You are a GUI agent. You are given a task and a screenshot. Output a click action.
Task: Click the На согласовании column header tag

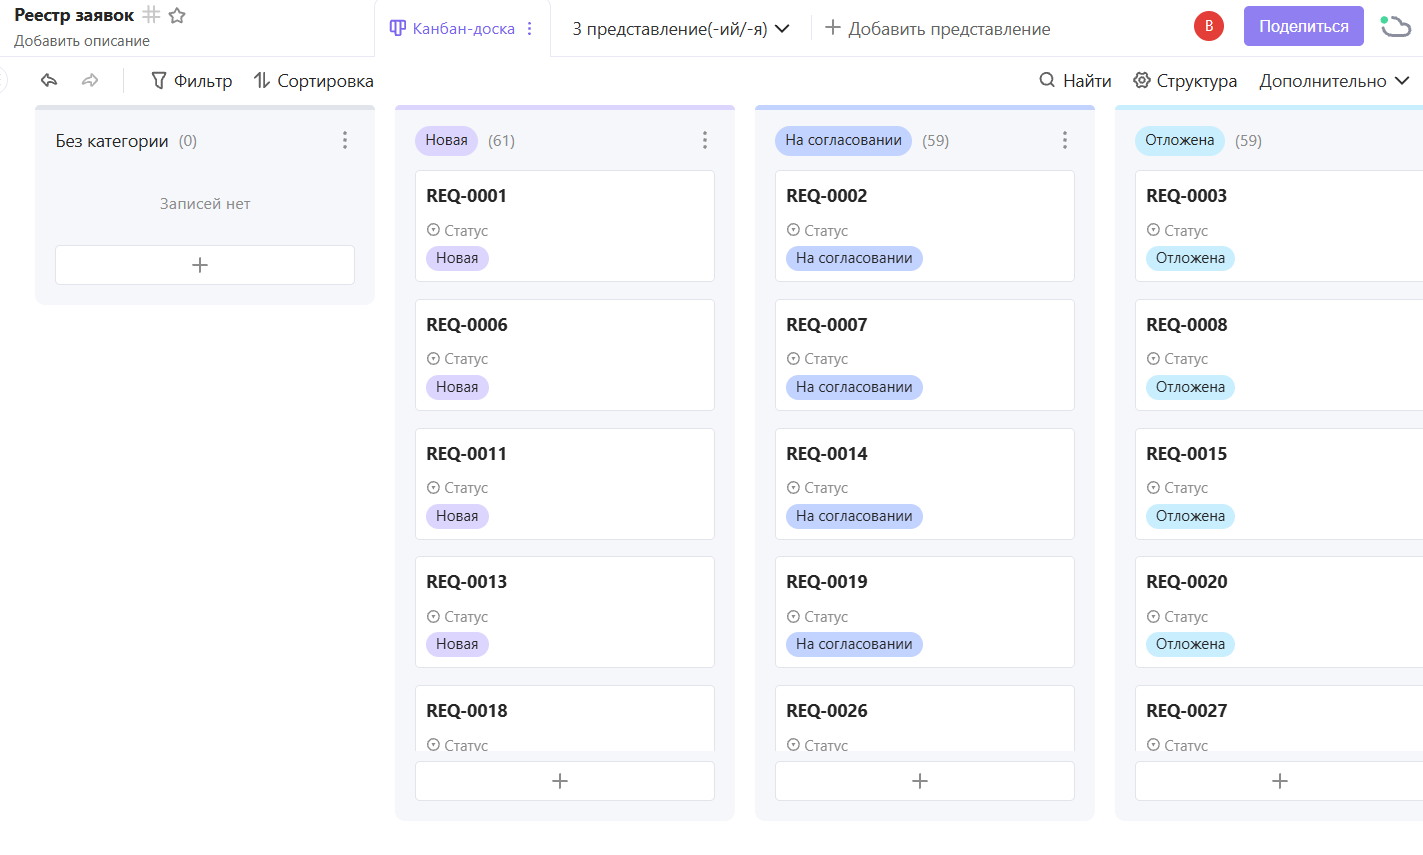pos(843,140)
